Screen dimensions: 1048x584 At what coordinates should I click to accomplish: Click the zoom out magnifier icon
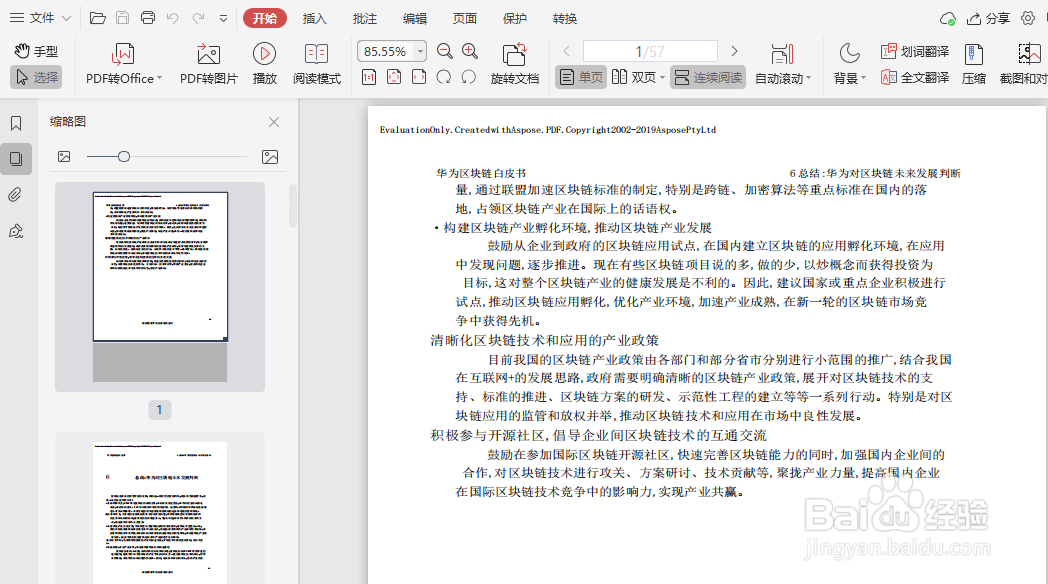tap(444, 51)
